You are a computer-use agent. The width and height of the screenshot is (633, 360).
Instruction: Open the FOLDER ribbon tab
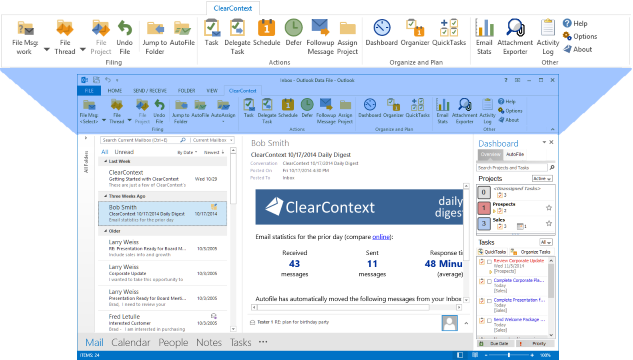[x=187, y=91]
